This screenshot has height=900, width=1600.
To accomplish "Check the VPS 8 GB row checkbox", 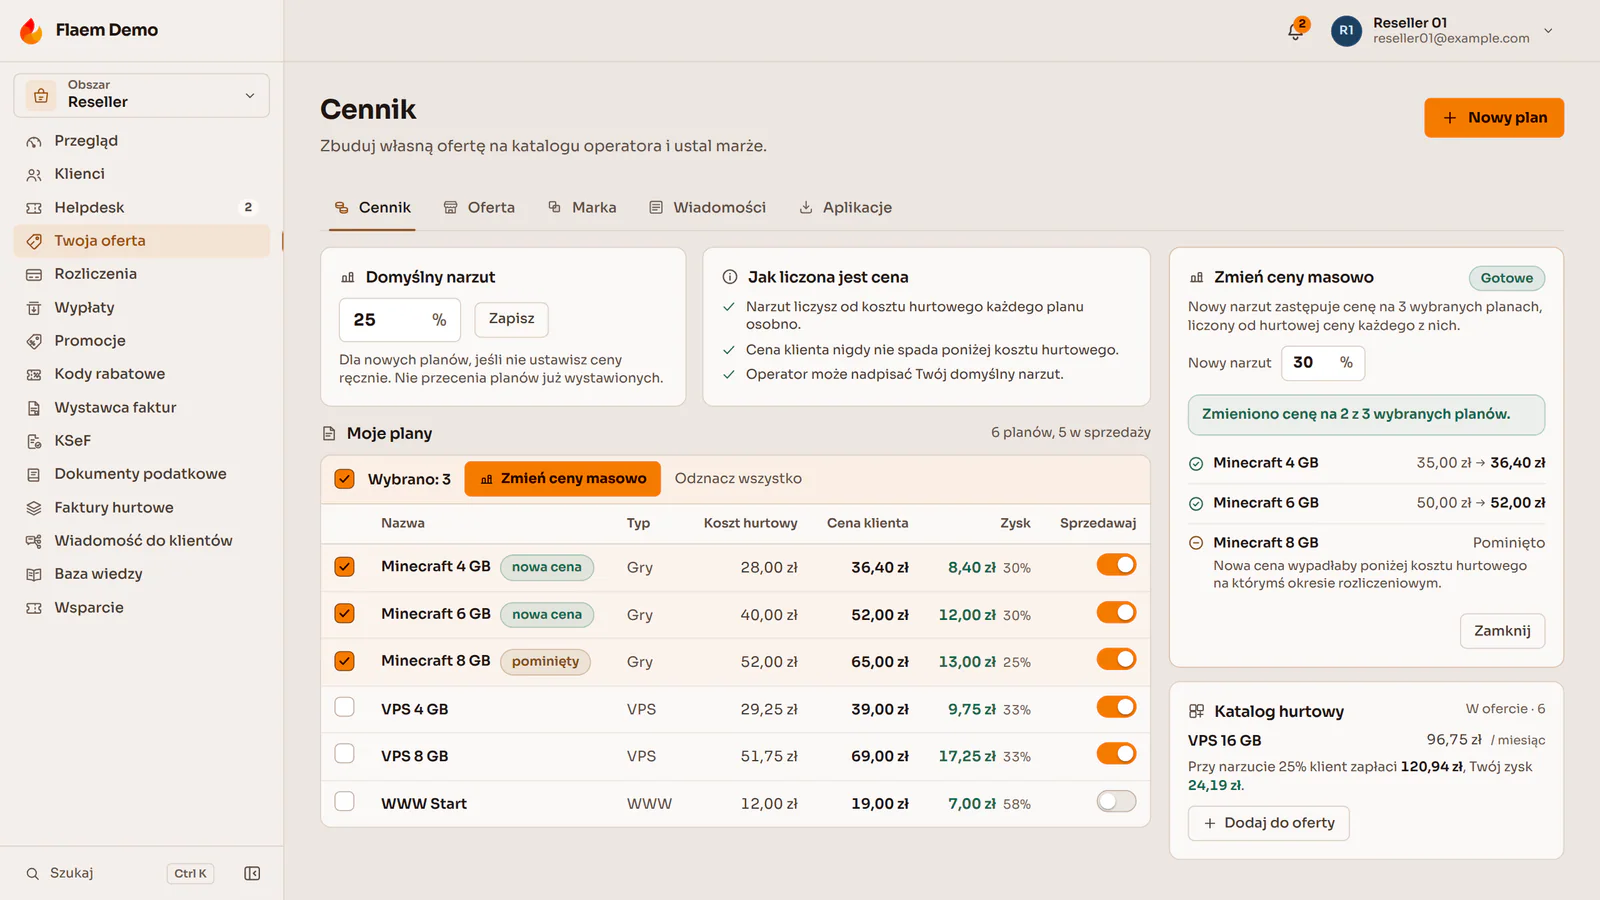I will [x=345, y=754].
